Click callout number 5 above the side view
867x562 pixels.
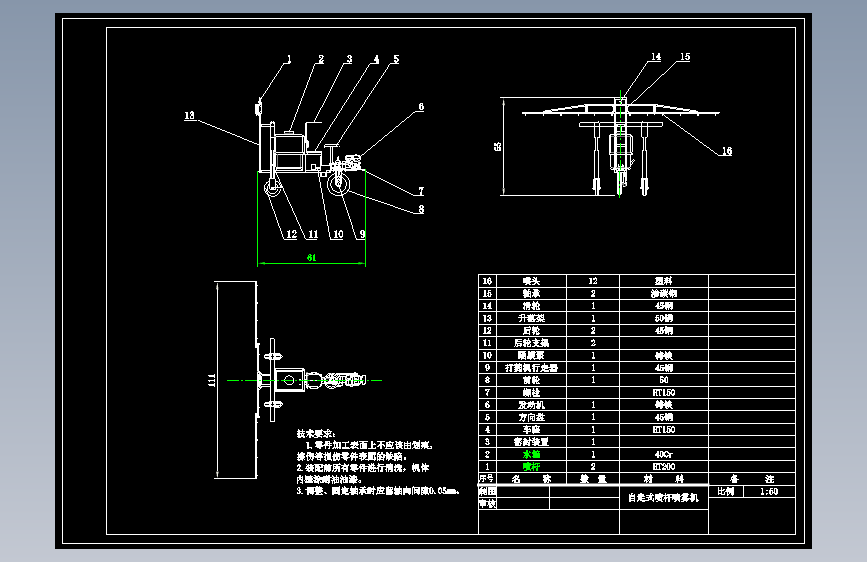pos(396,59)
